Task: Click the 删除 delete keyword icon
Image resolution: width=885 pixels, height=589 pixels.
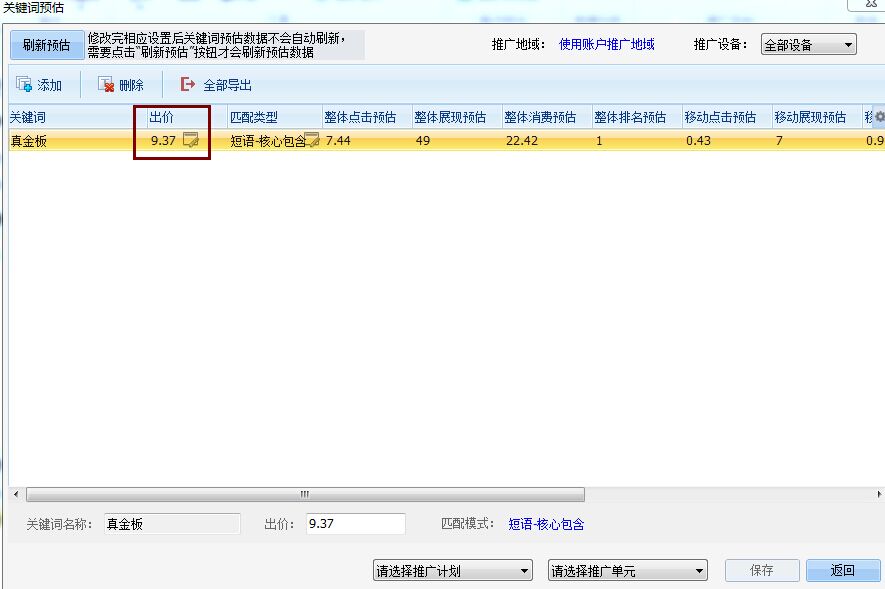Action: [103, 84]
